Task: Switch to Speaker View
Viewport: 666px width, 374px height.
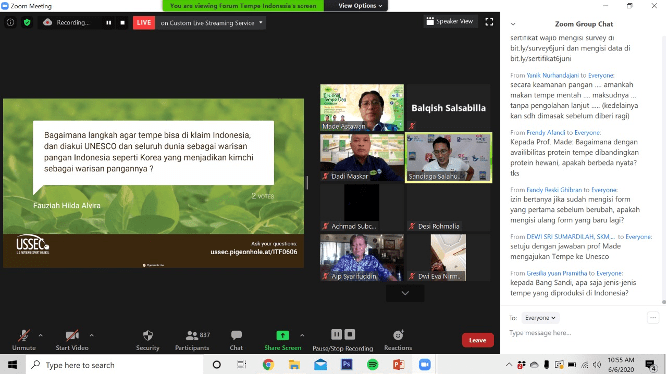Action: 450,21
